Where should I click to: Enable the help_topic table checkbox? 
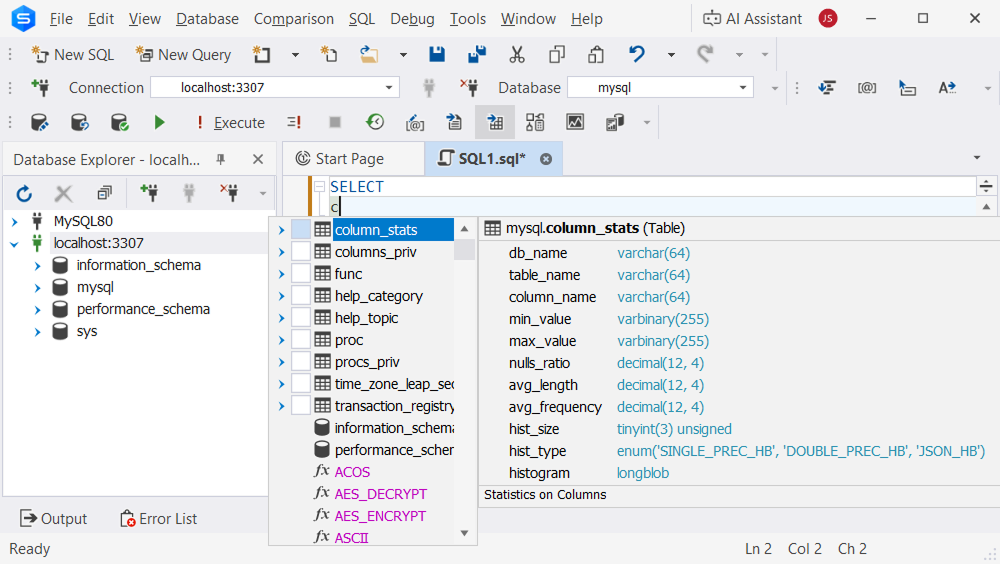[x=301, y=318]
